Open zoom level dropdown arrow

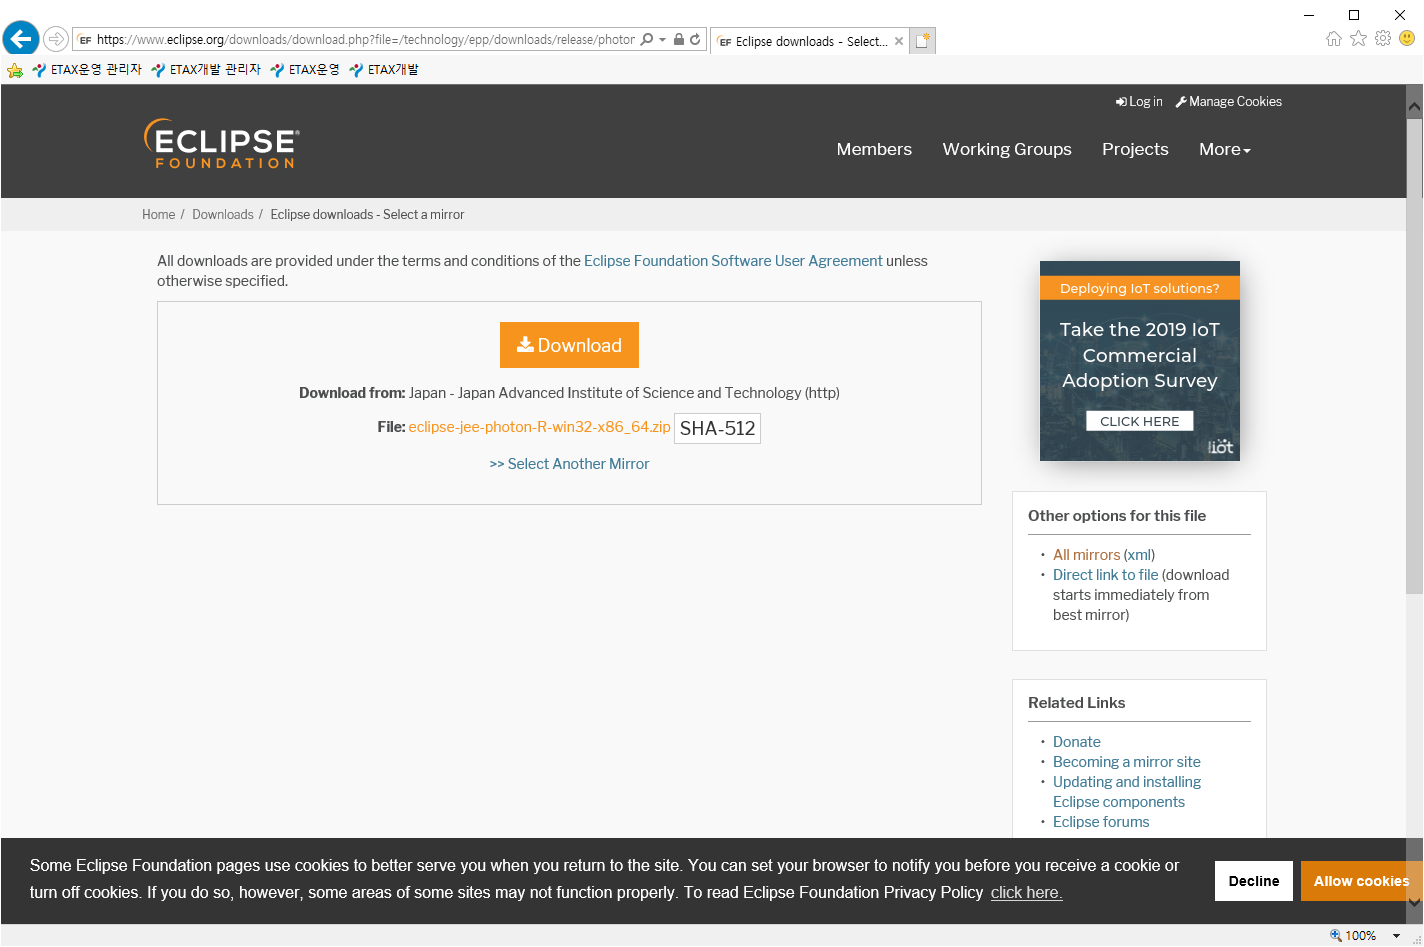pos(1396,936)
